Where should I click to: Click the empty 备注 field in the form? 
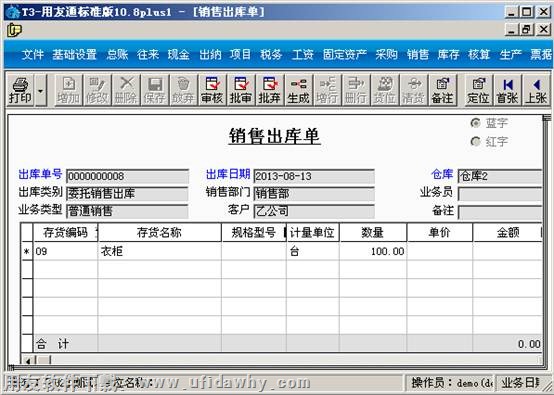coord(500,212)
